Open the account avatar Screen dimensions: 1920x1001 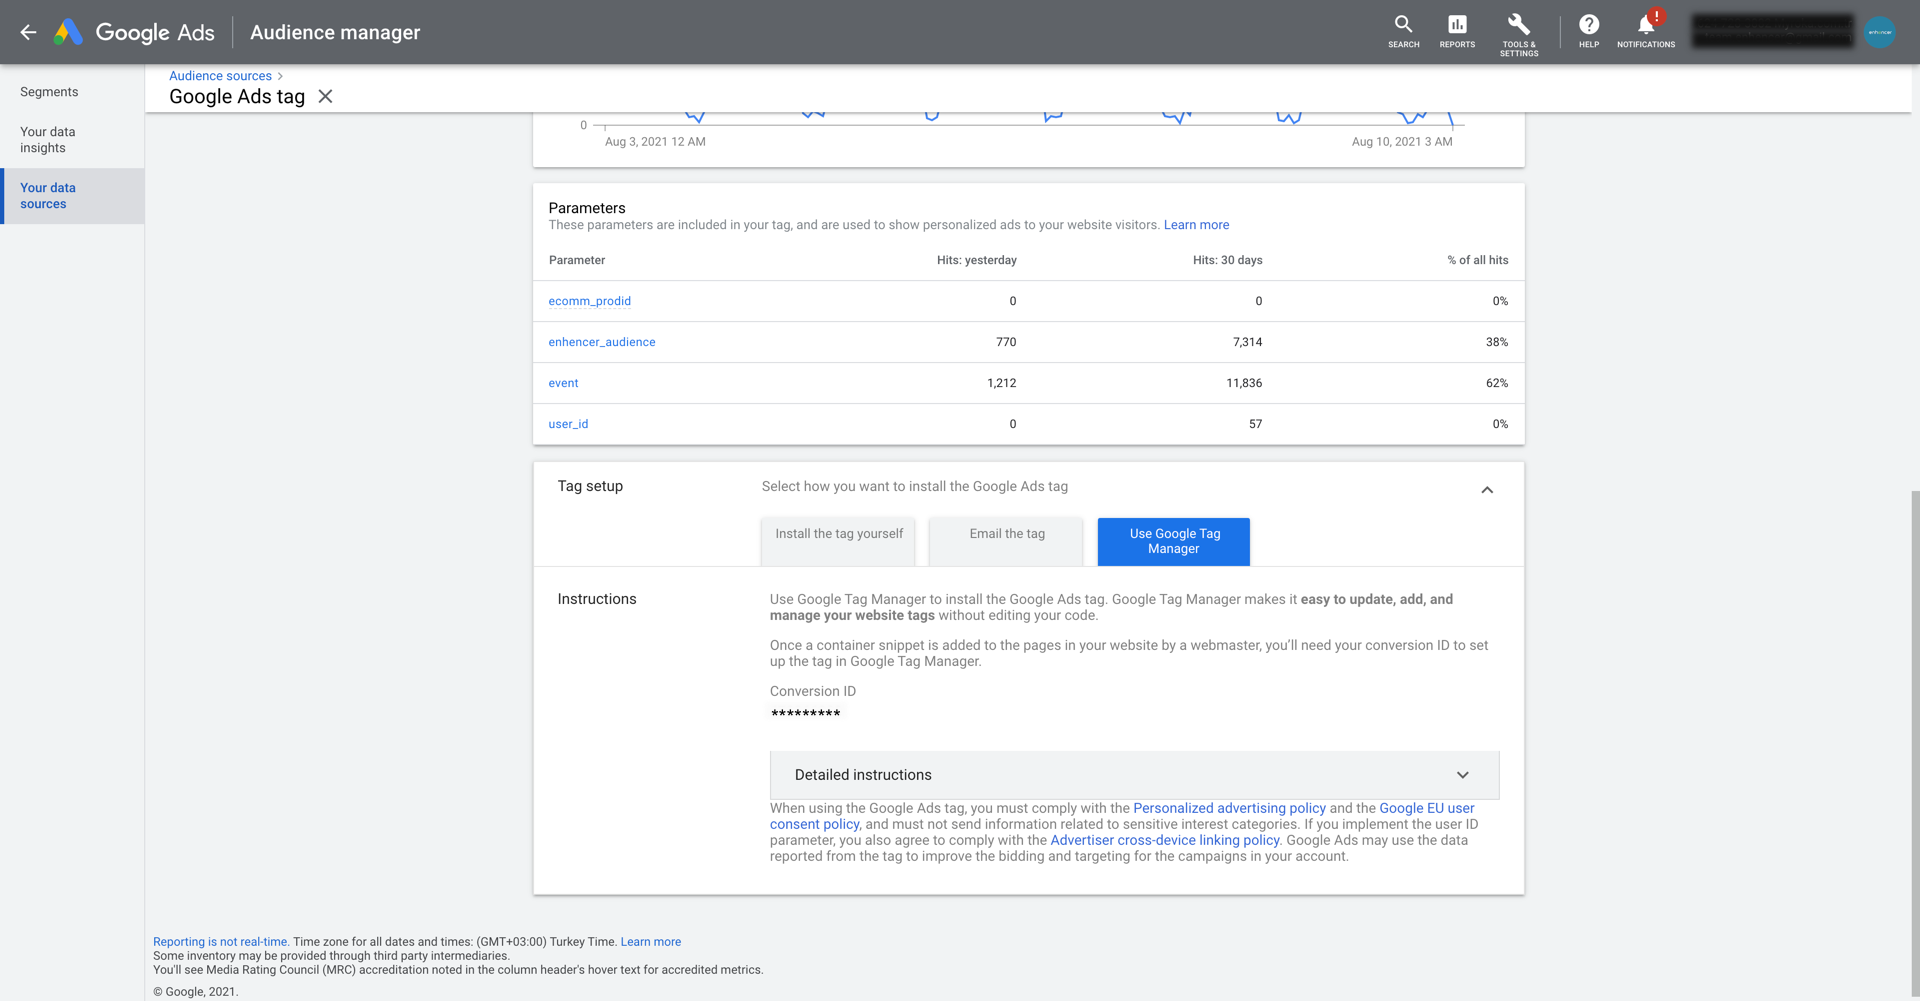click(x=1880, y=32)
